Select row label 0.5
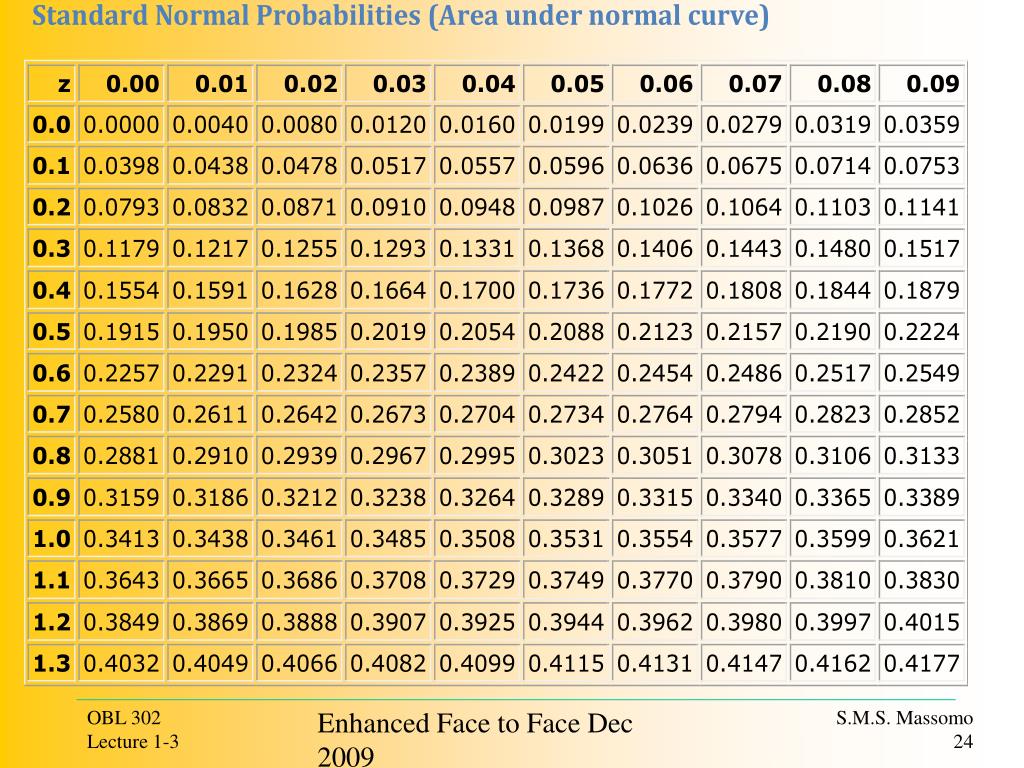This screenshot has width=1024, height=768. click(x=52, y=332)
